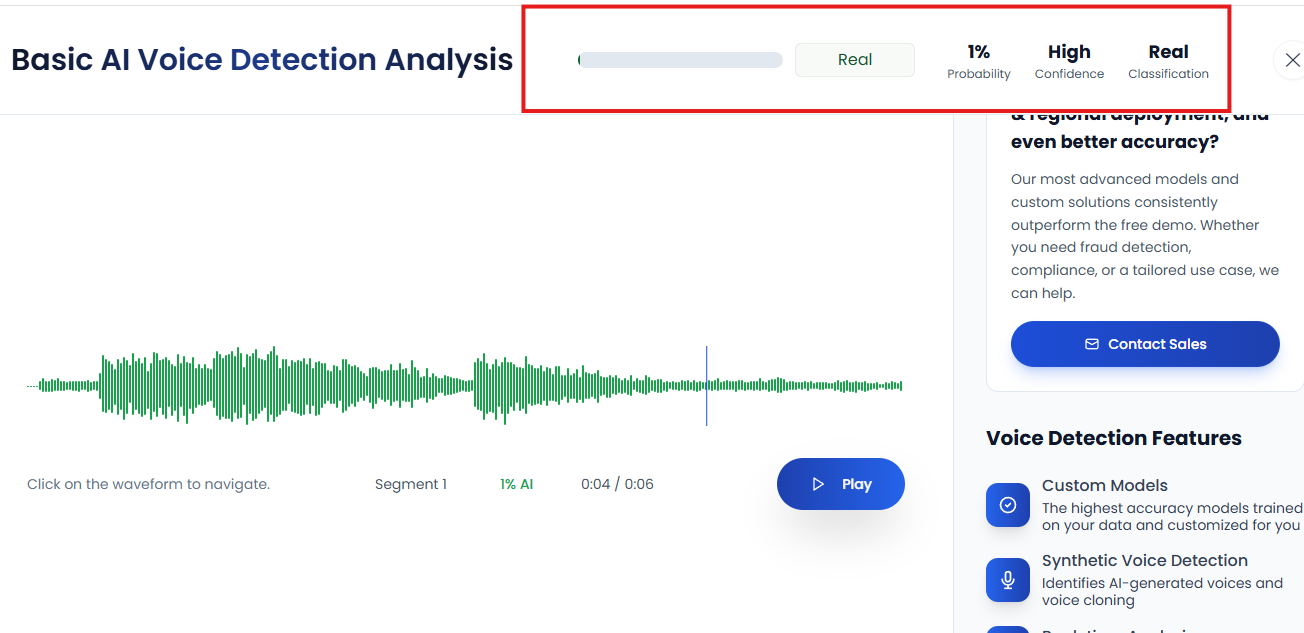Click the Play button under the waveform
Viewport: 1304px width, 633px height.
click(840, 484)
